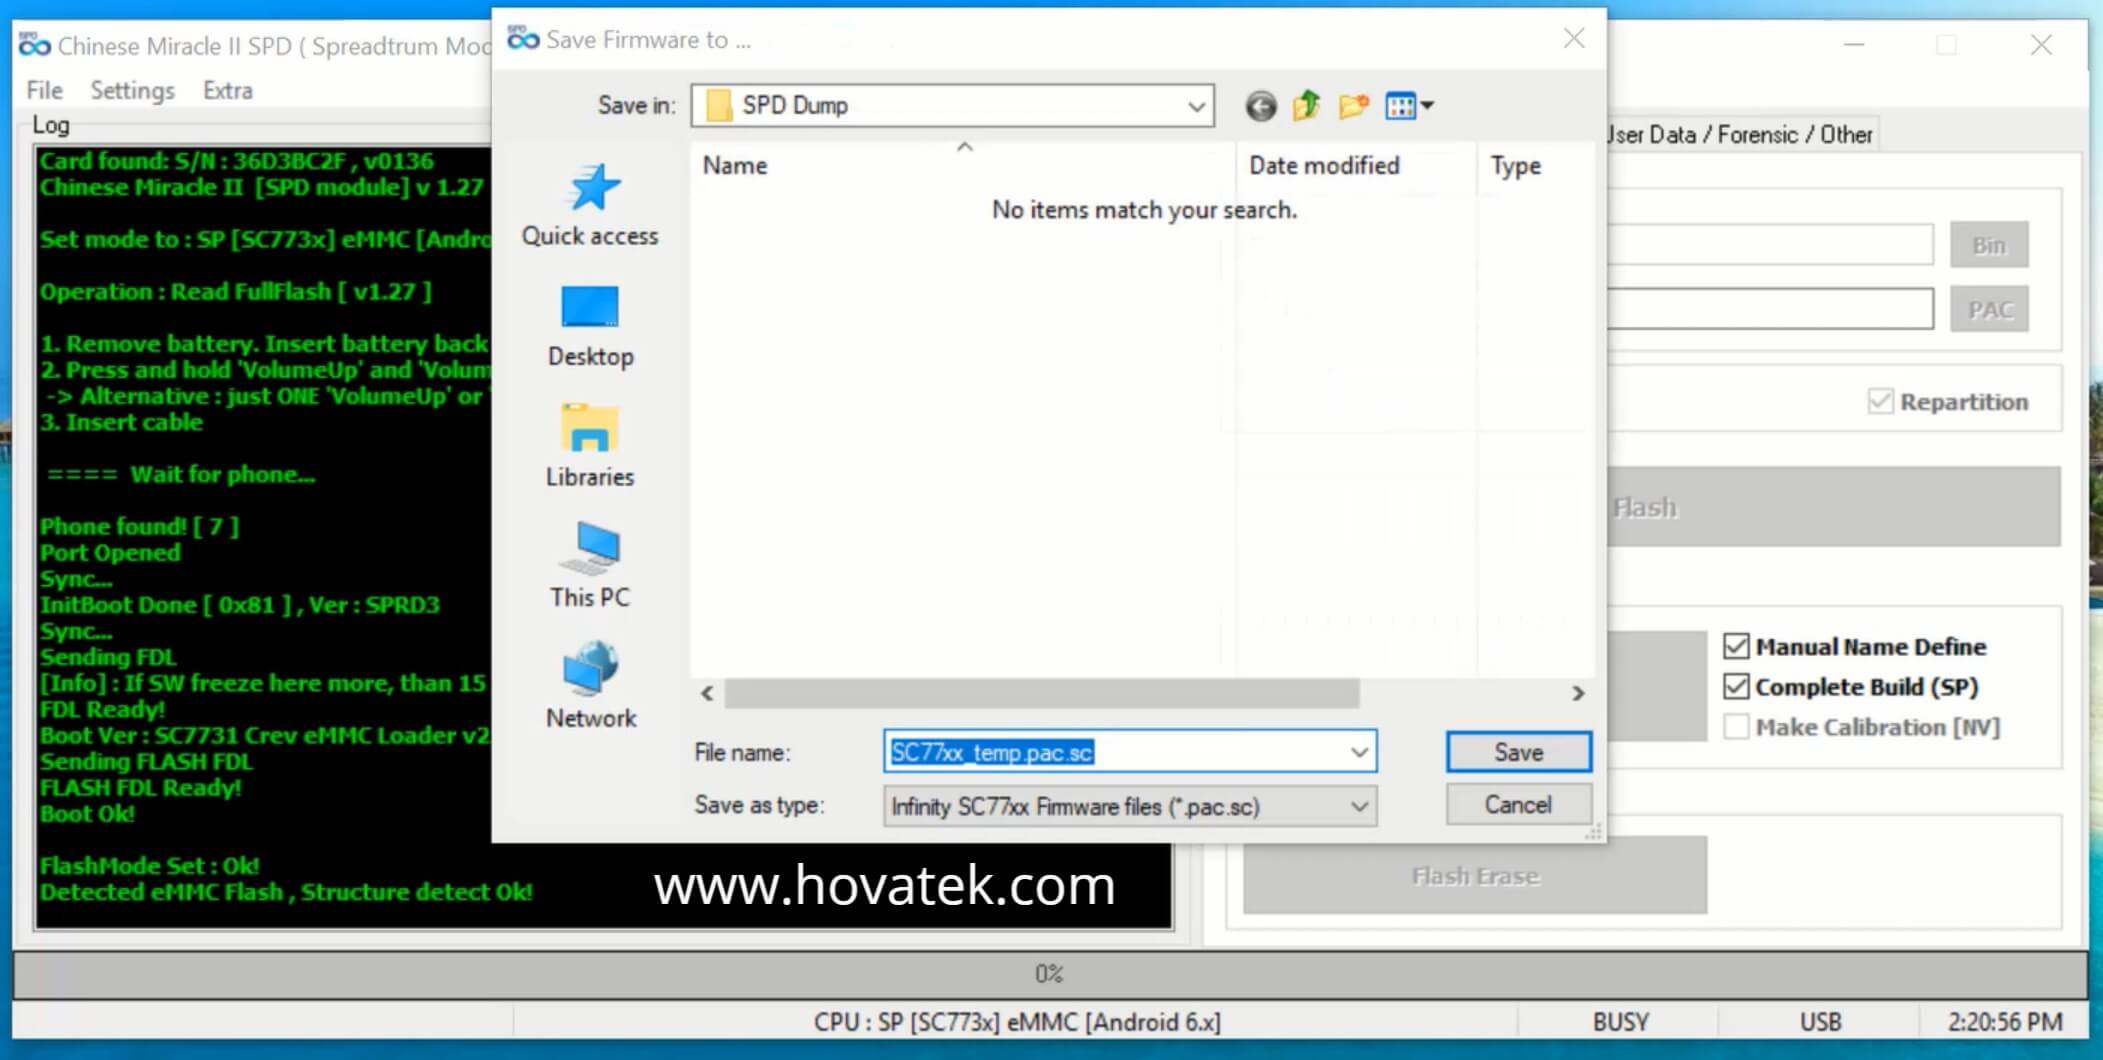Click 'No items match your search' text
Viewport: 2103px width, 1060px height.
click(1144, 210)
